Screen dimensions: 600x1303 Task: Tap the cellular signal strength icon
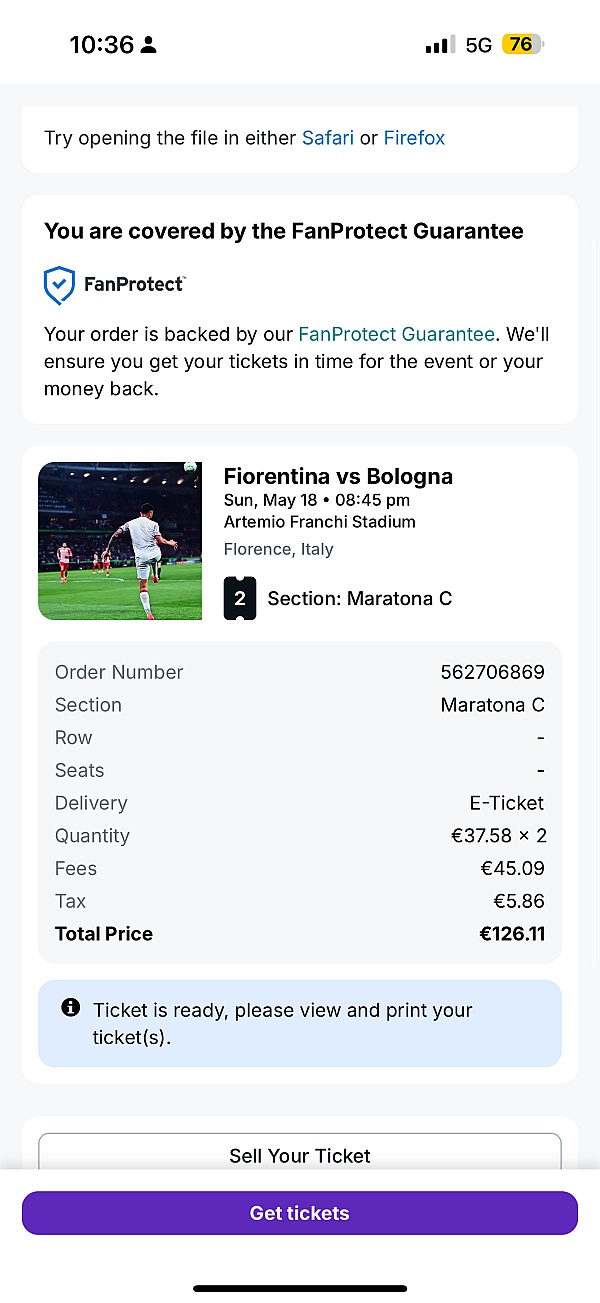click(x=439, y=45)
